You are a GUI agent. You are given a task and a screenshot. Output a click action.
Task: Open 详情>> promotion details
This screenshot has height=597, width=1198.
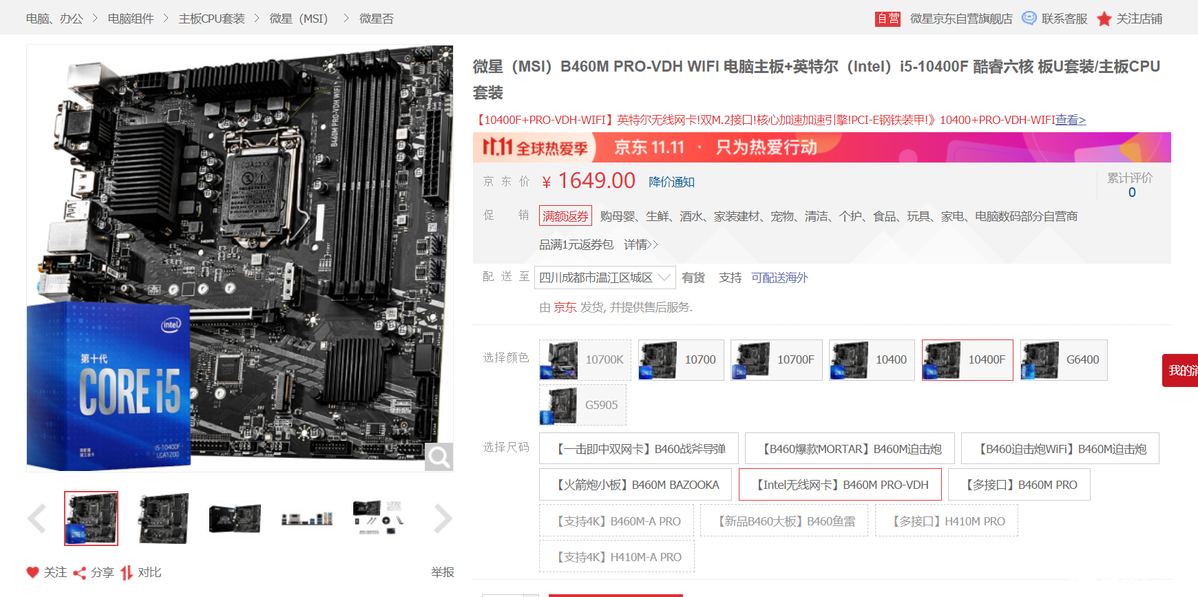click(x=641, y=245)
